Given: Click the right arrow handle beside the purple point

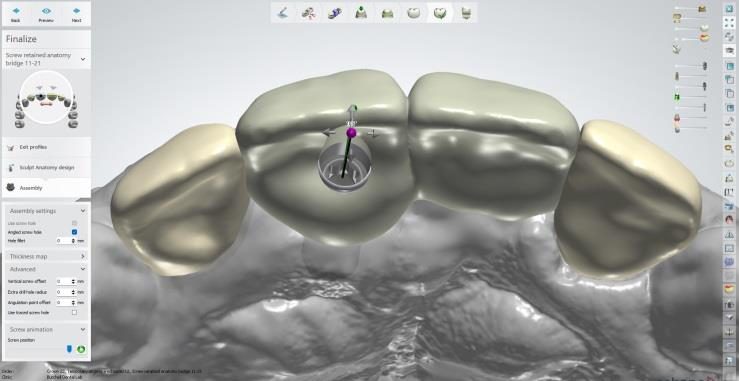Looking at the screenshot, I should 373,133.
